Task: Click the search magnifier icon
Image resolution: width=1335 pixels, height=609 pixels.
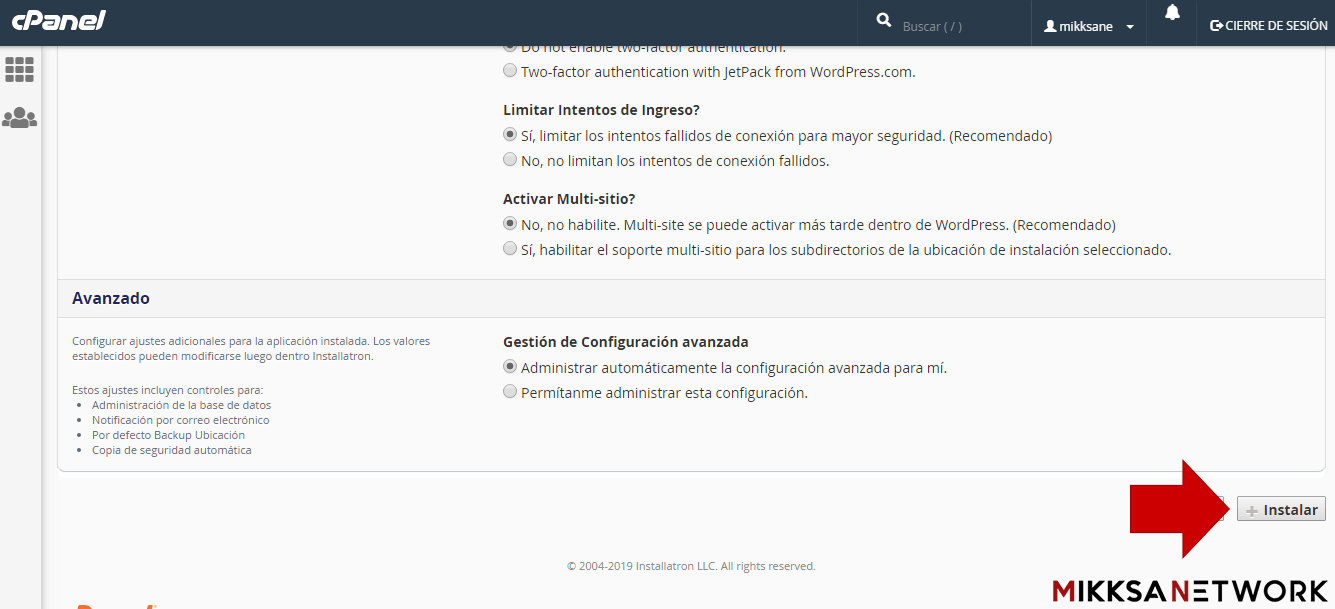Action: pyautogui.click(x=883, y=21)
